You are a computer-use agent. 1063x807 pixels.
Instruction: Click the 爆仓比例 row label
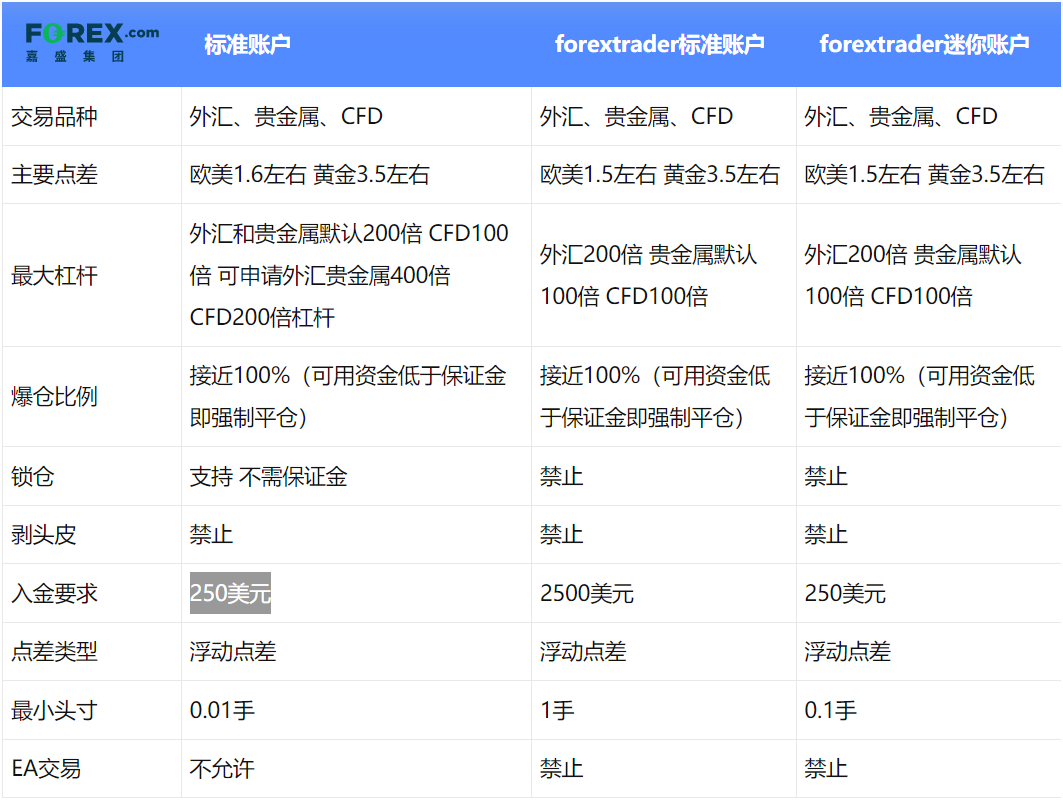[x=54, y=397]
